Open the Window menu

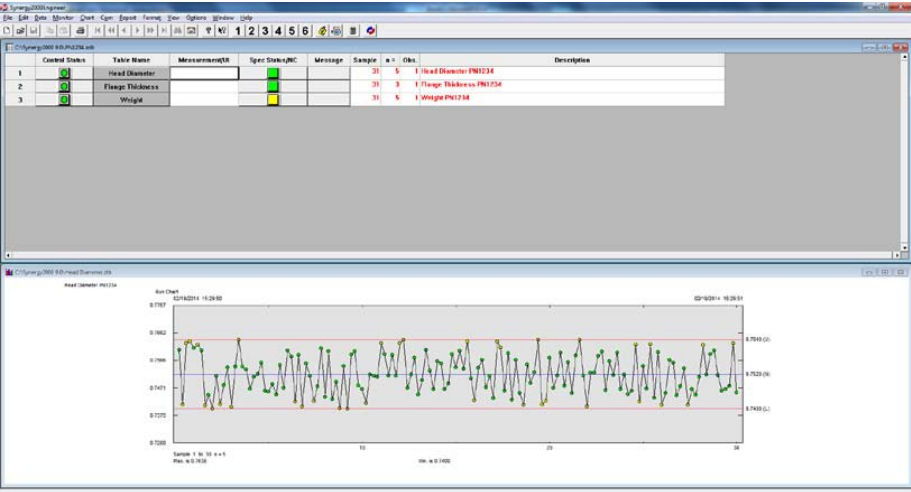223,18
